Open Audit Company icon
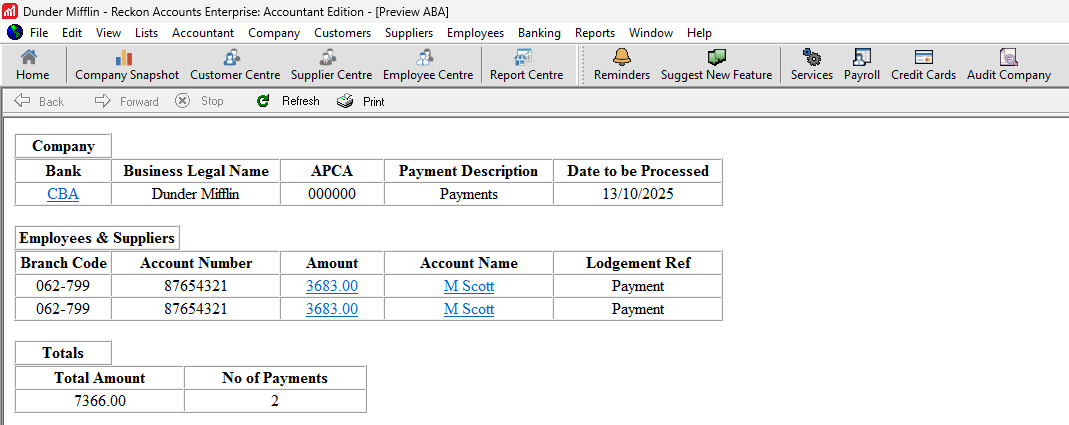The width and height of the screenshot is (1069, 425). pyautogui.click(x=1008, y=65)
